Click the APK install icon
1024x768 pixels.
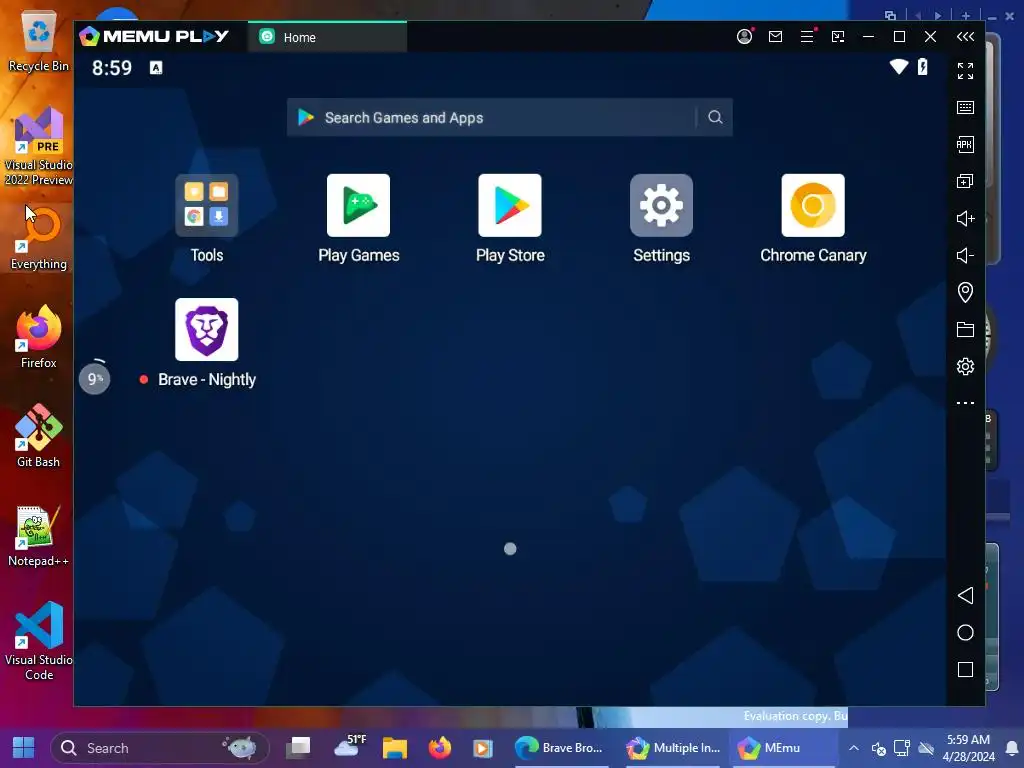pos(965,144)
